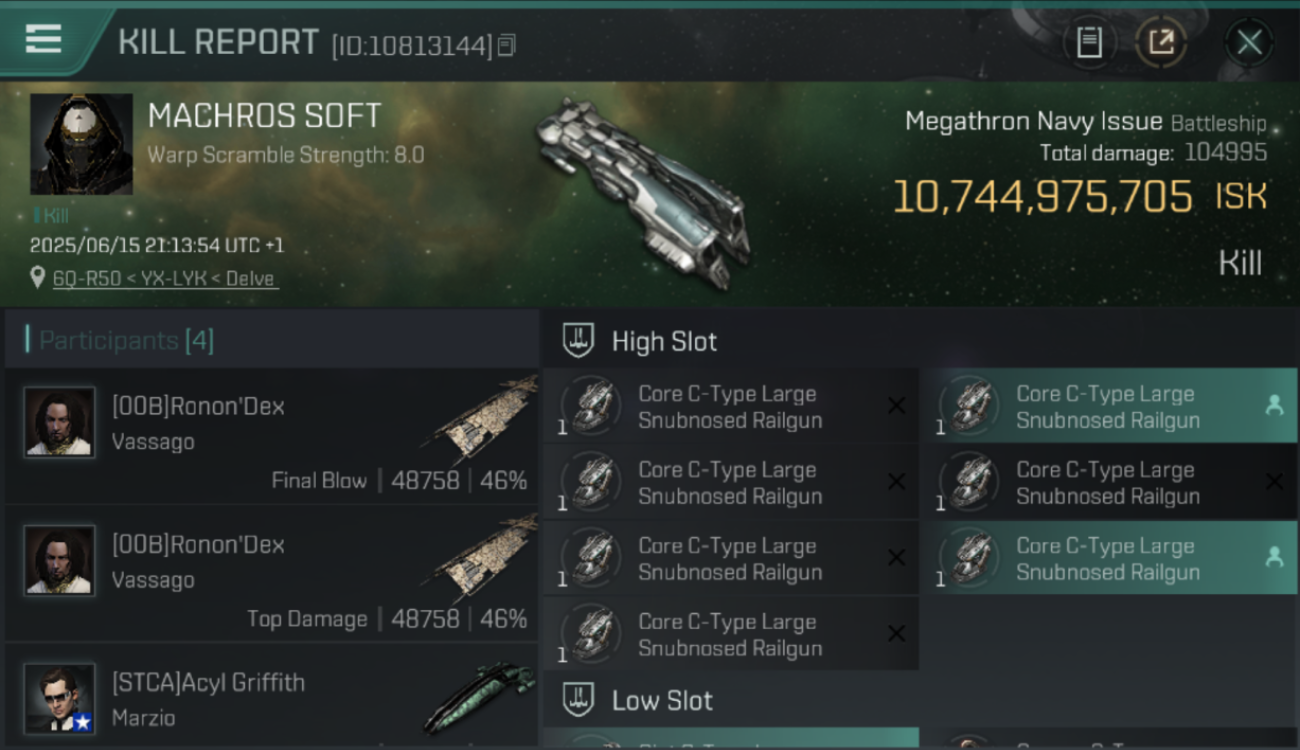Open the clipboard notes icon
This screenshot has height=750, width=1300.
click(1089, 42)
